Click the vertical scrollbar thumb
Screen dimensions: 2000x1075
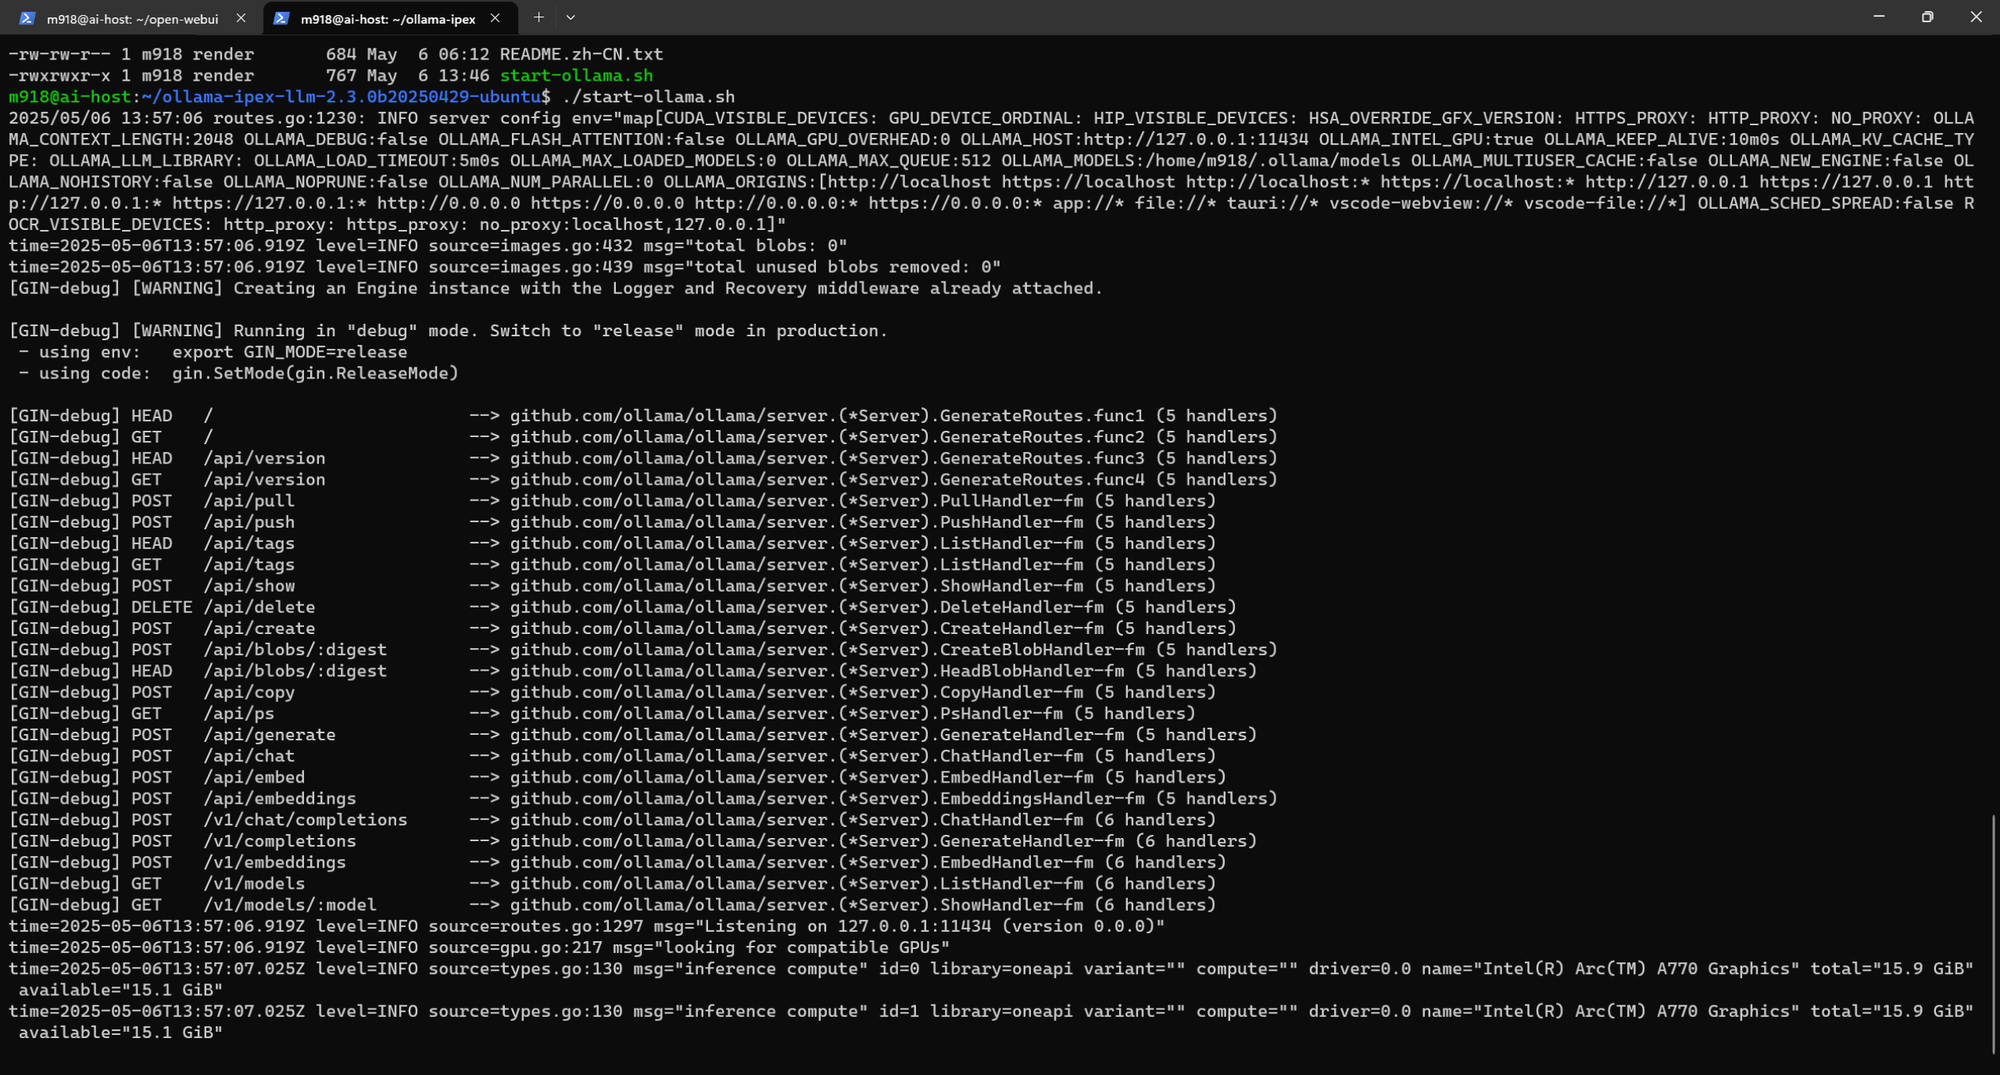(x=1993, y=932)
